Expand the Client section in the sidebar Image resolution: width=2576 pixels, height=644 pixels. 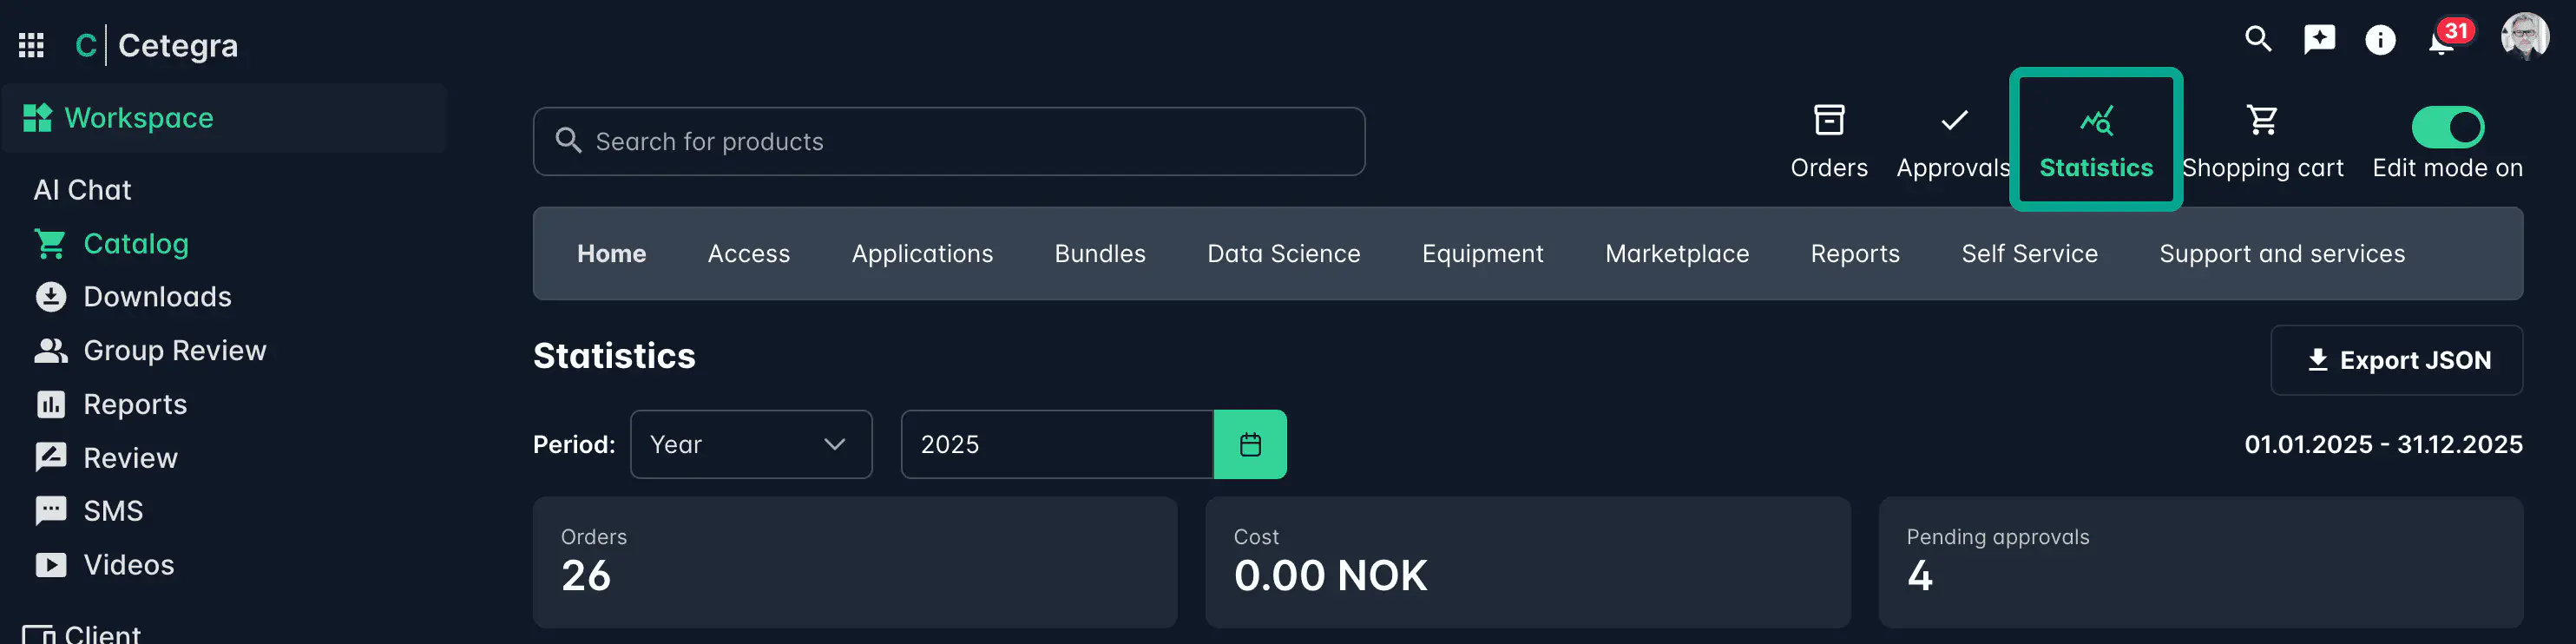(x=100, y=632)
